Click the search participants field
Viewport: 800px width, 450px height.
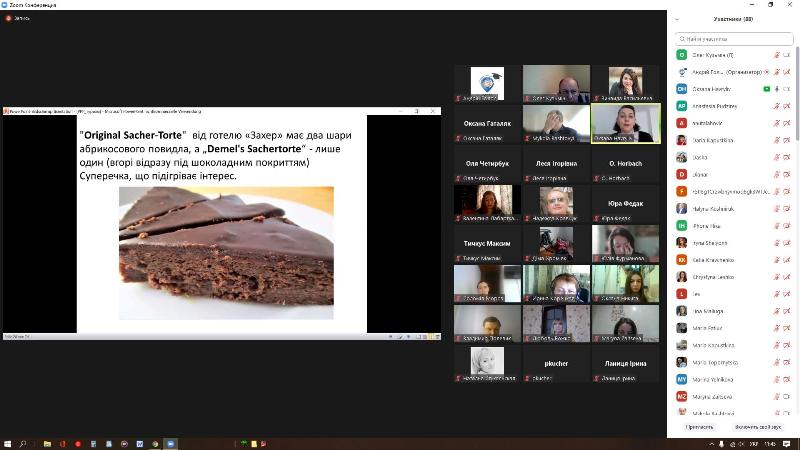[x=734, y=39]
